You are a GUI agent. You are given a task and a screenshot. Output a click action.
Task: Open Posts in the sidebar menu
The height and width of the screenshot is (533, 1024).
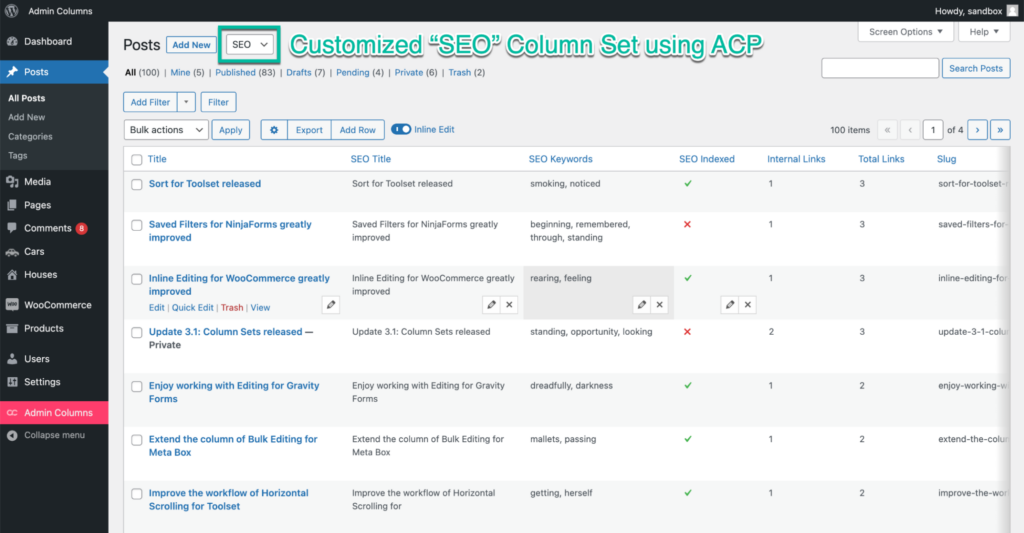pos(54,72)
